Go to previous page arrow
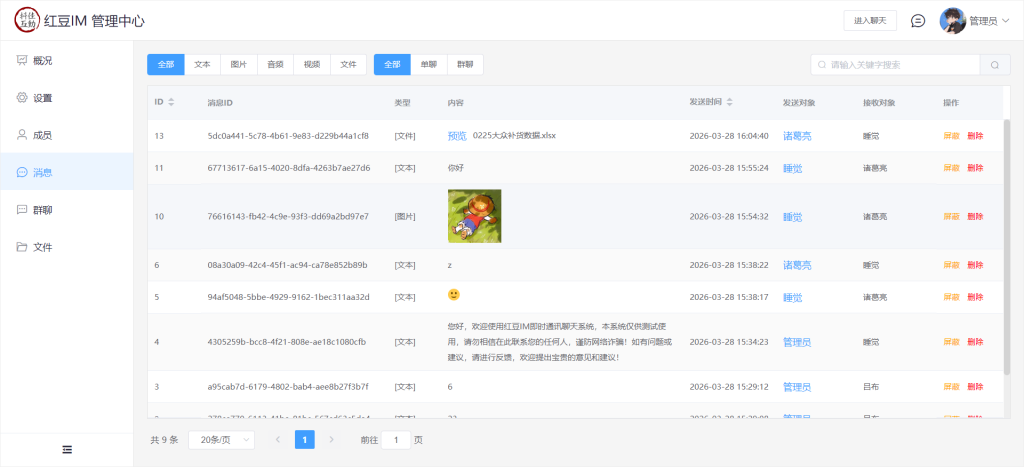1024x467 pixels. 278,440
